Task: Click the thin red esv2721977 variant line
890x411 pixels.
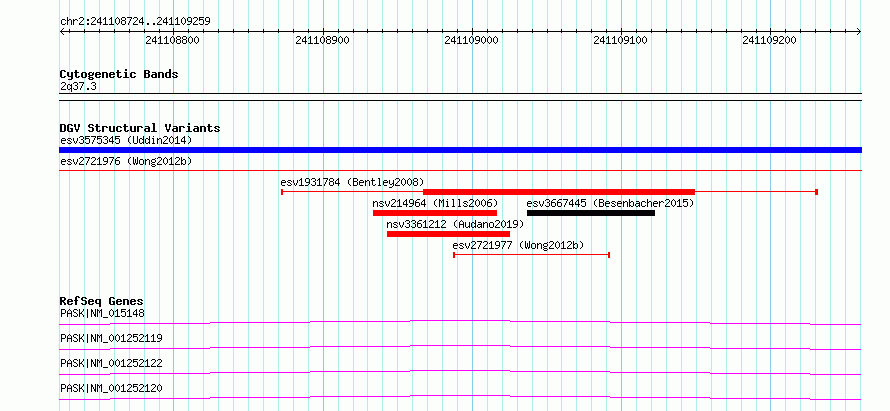Action: tap(531, 255)
